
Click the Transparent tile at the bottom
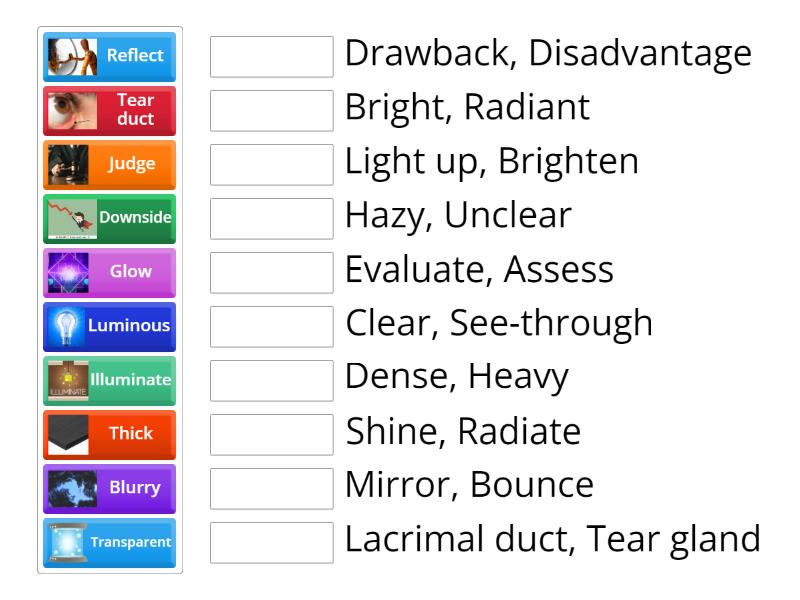109,543
